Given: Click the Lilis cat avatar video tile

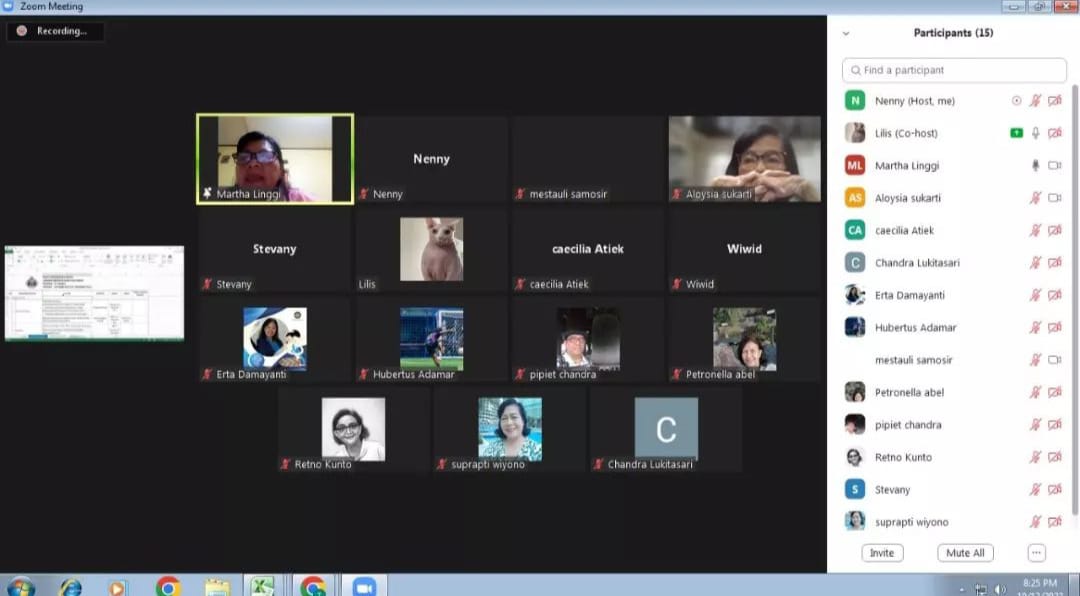Looking at the screenshot, I should [431, 250].
